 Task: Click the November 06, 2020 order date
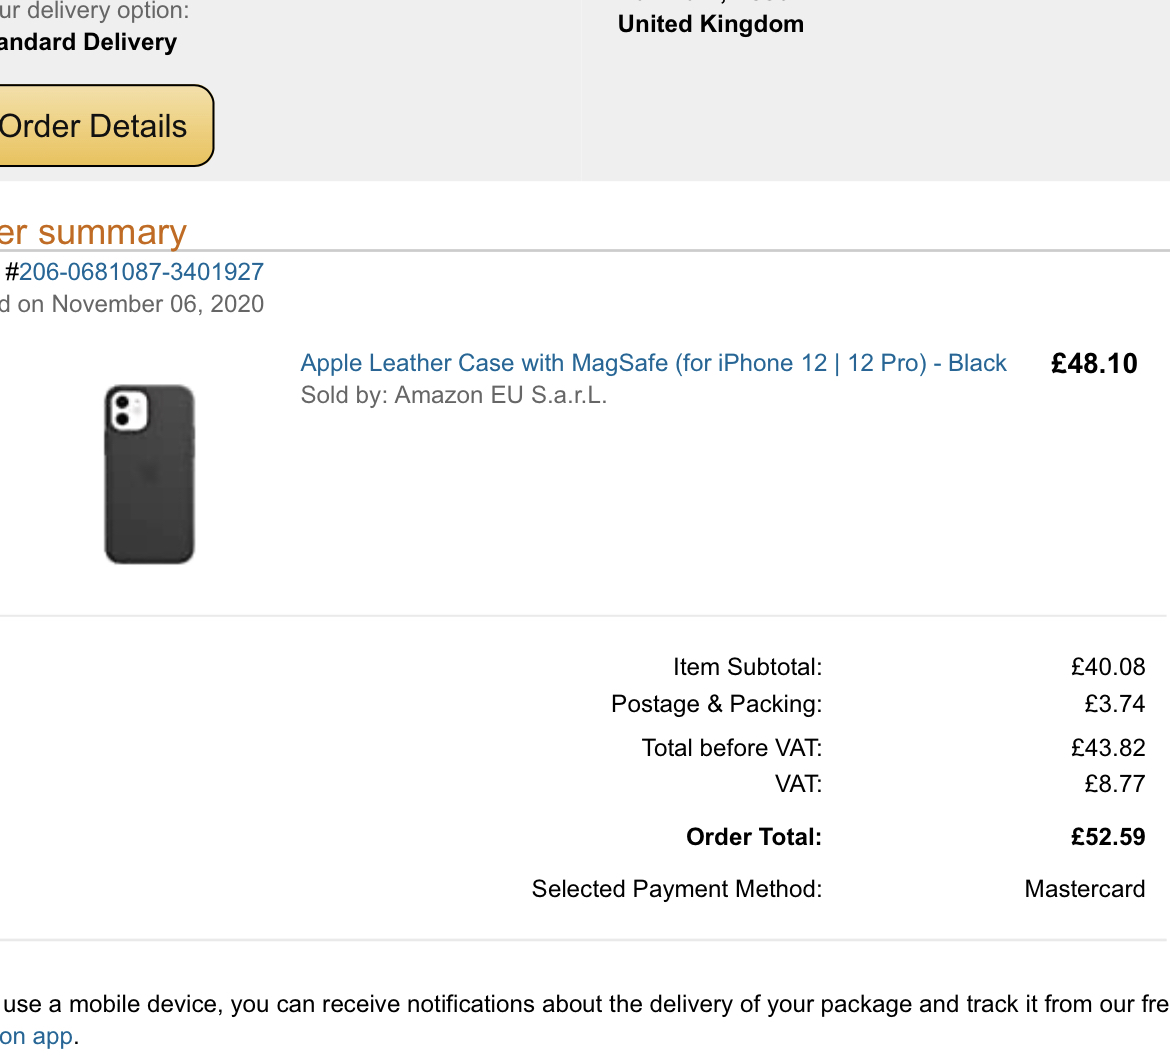click(x=157, y=304)
